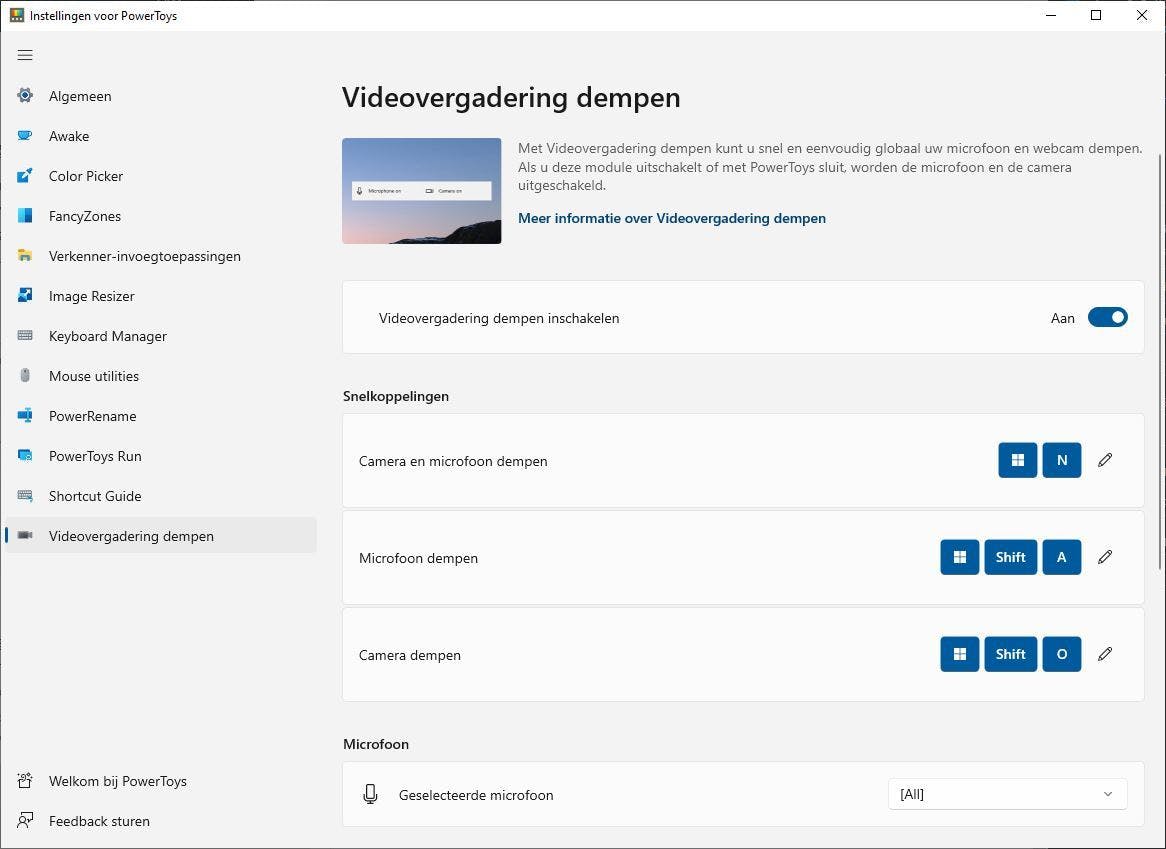Select Verkenner-invoegtoepassingen in the sidebar
1166x849 pixels.
point(144,256)
